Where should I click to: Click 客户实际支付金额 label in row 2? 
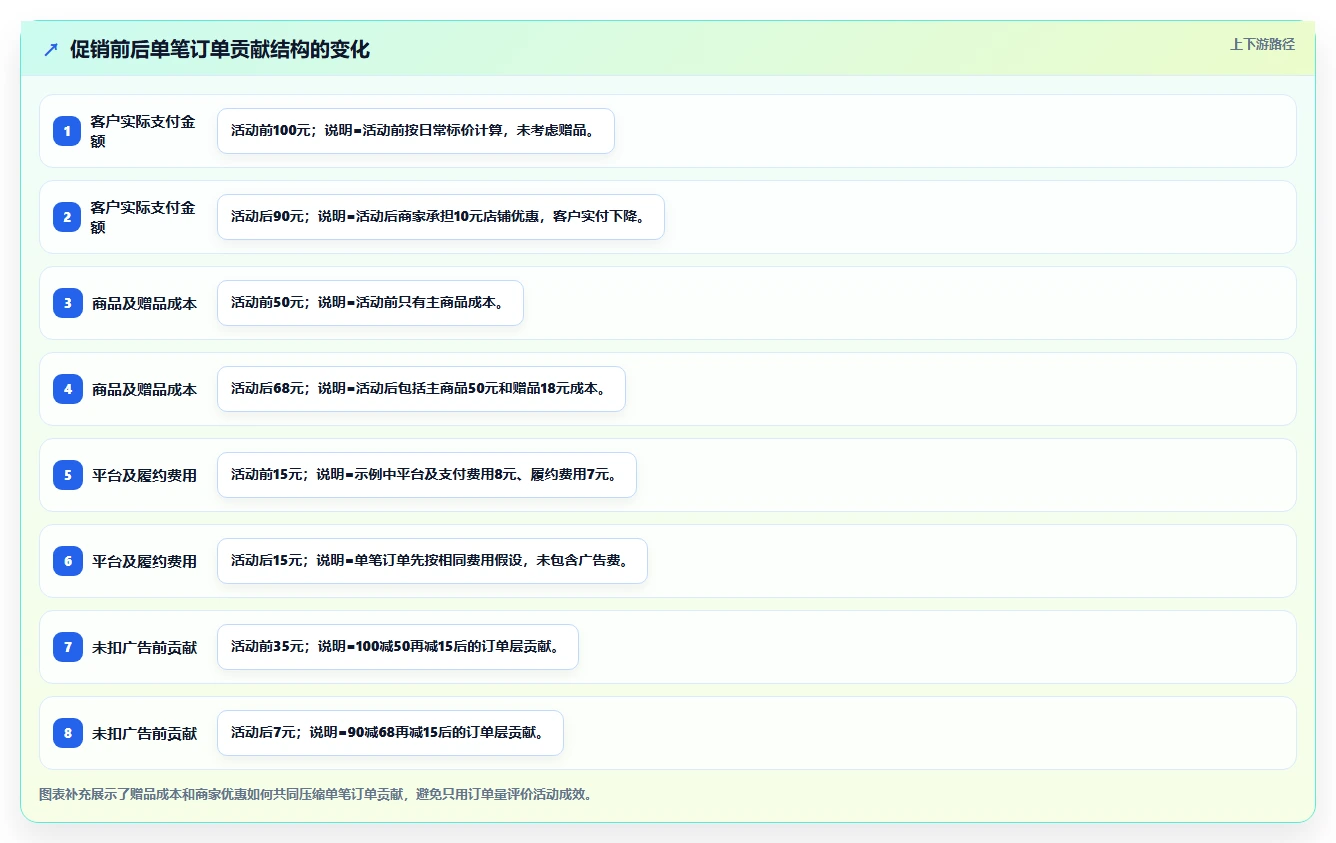143,217
